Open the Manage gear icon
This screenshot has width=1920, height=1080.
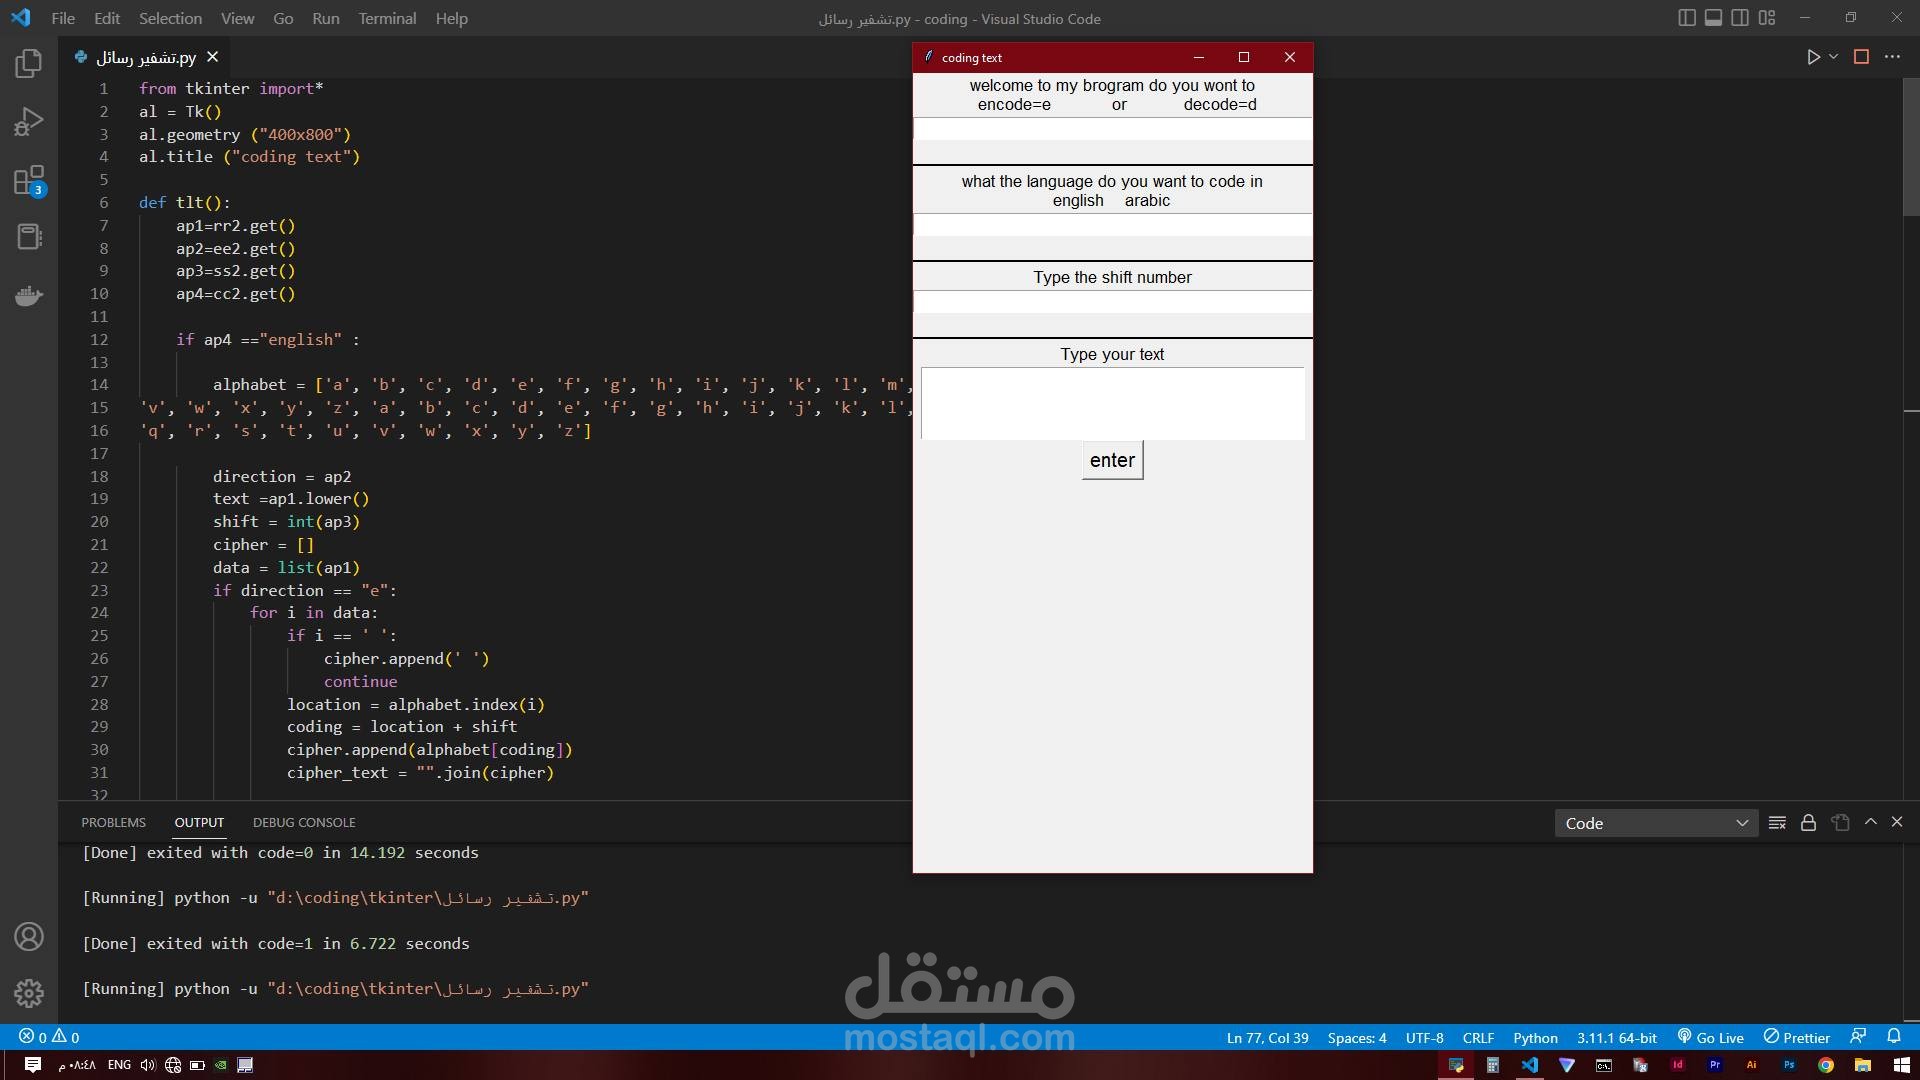click(x=29, y=993)
